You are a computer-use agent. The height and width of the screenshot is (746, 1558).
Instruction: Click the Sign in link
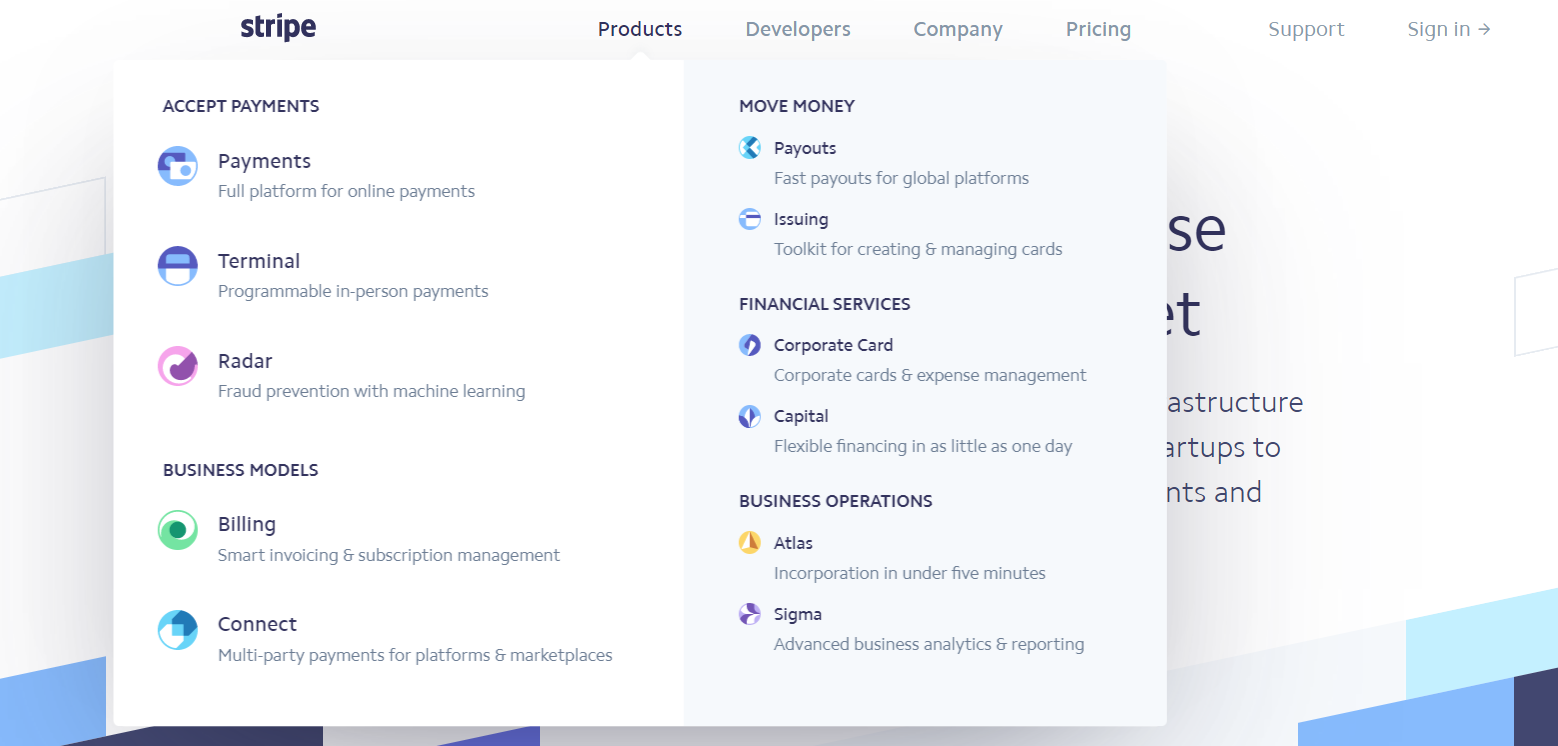coord(1449,29)
